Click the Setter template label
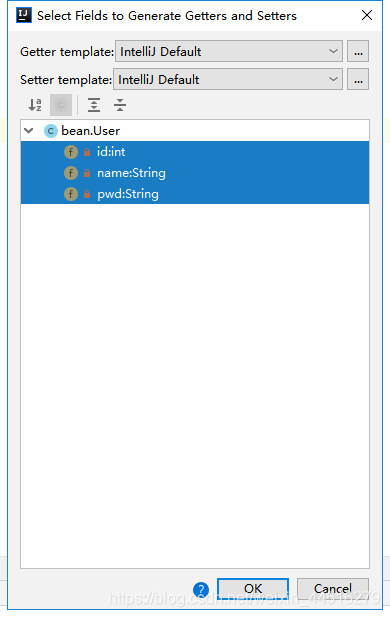Image resolution: width=390 pixels, height=617 pixels. [66, 80]
